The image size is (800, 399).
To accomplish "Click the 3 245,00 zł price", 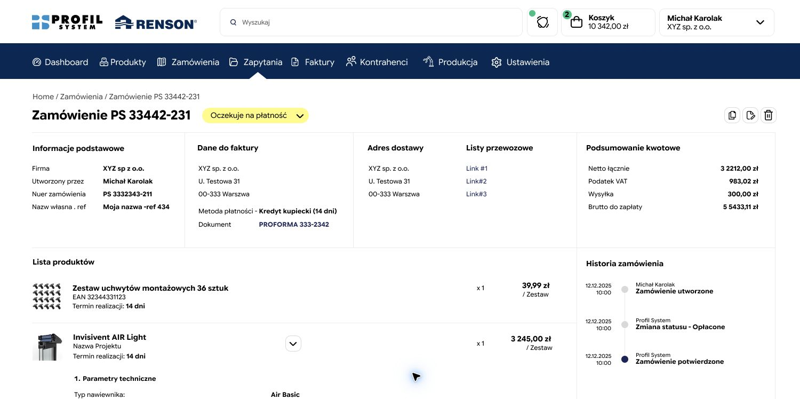I will coord(531,339).
